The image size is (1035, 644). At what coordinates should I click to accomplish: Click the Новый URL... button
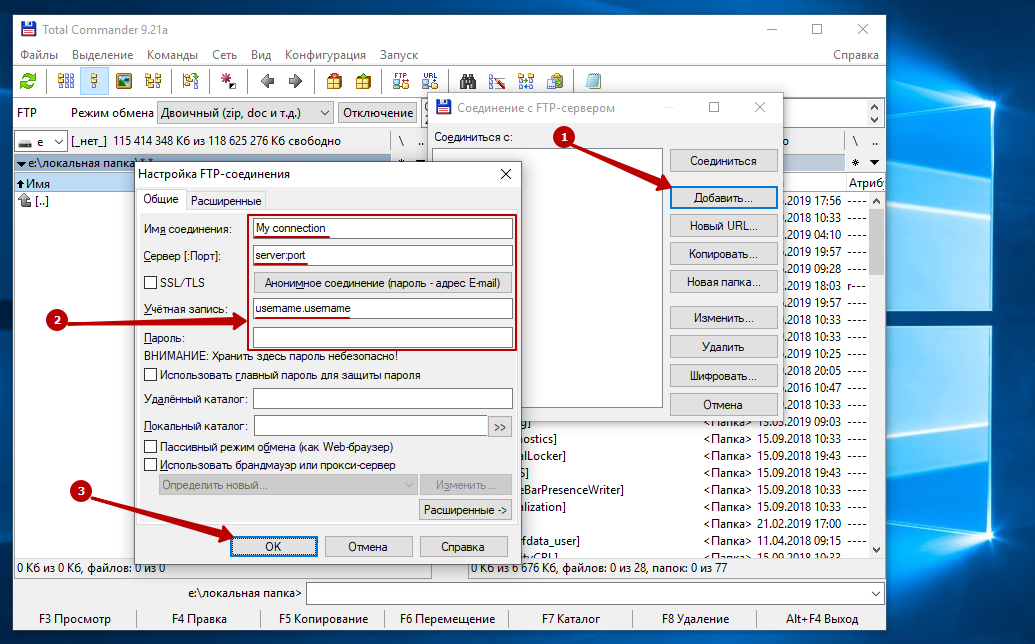pyautogui.click(x=723, y=226)
